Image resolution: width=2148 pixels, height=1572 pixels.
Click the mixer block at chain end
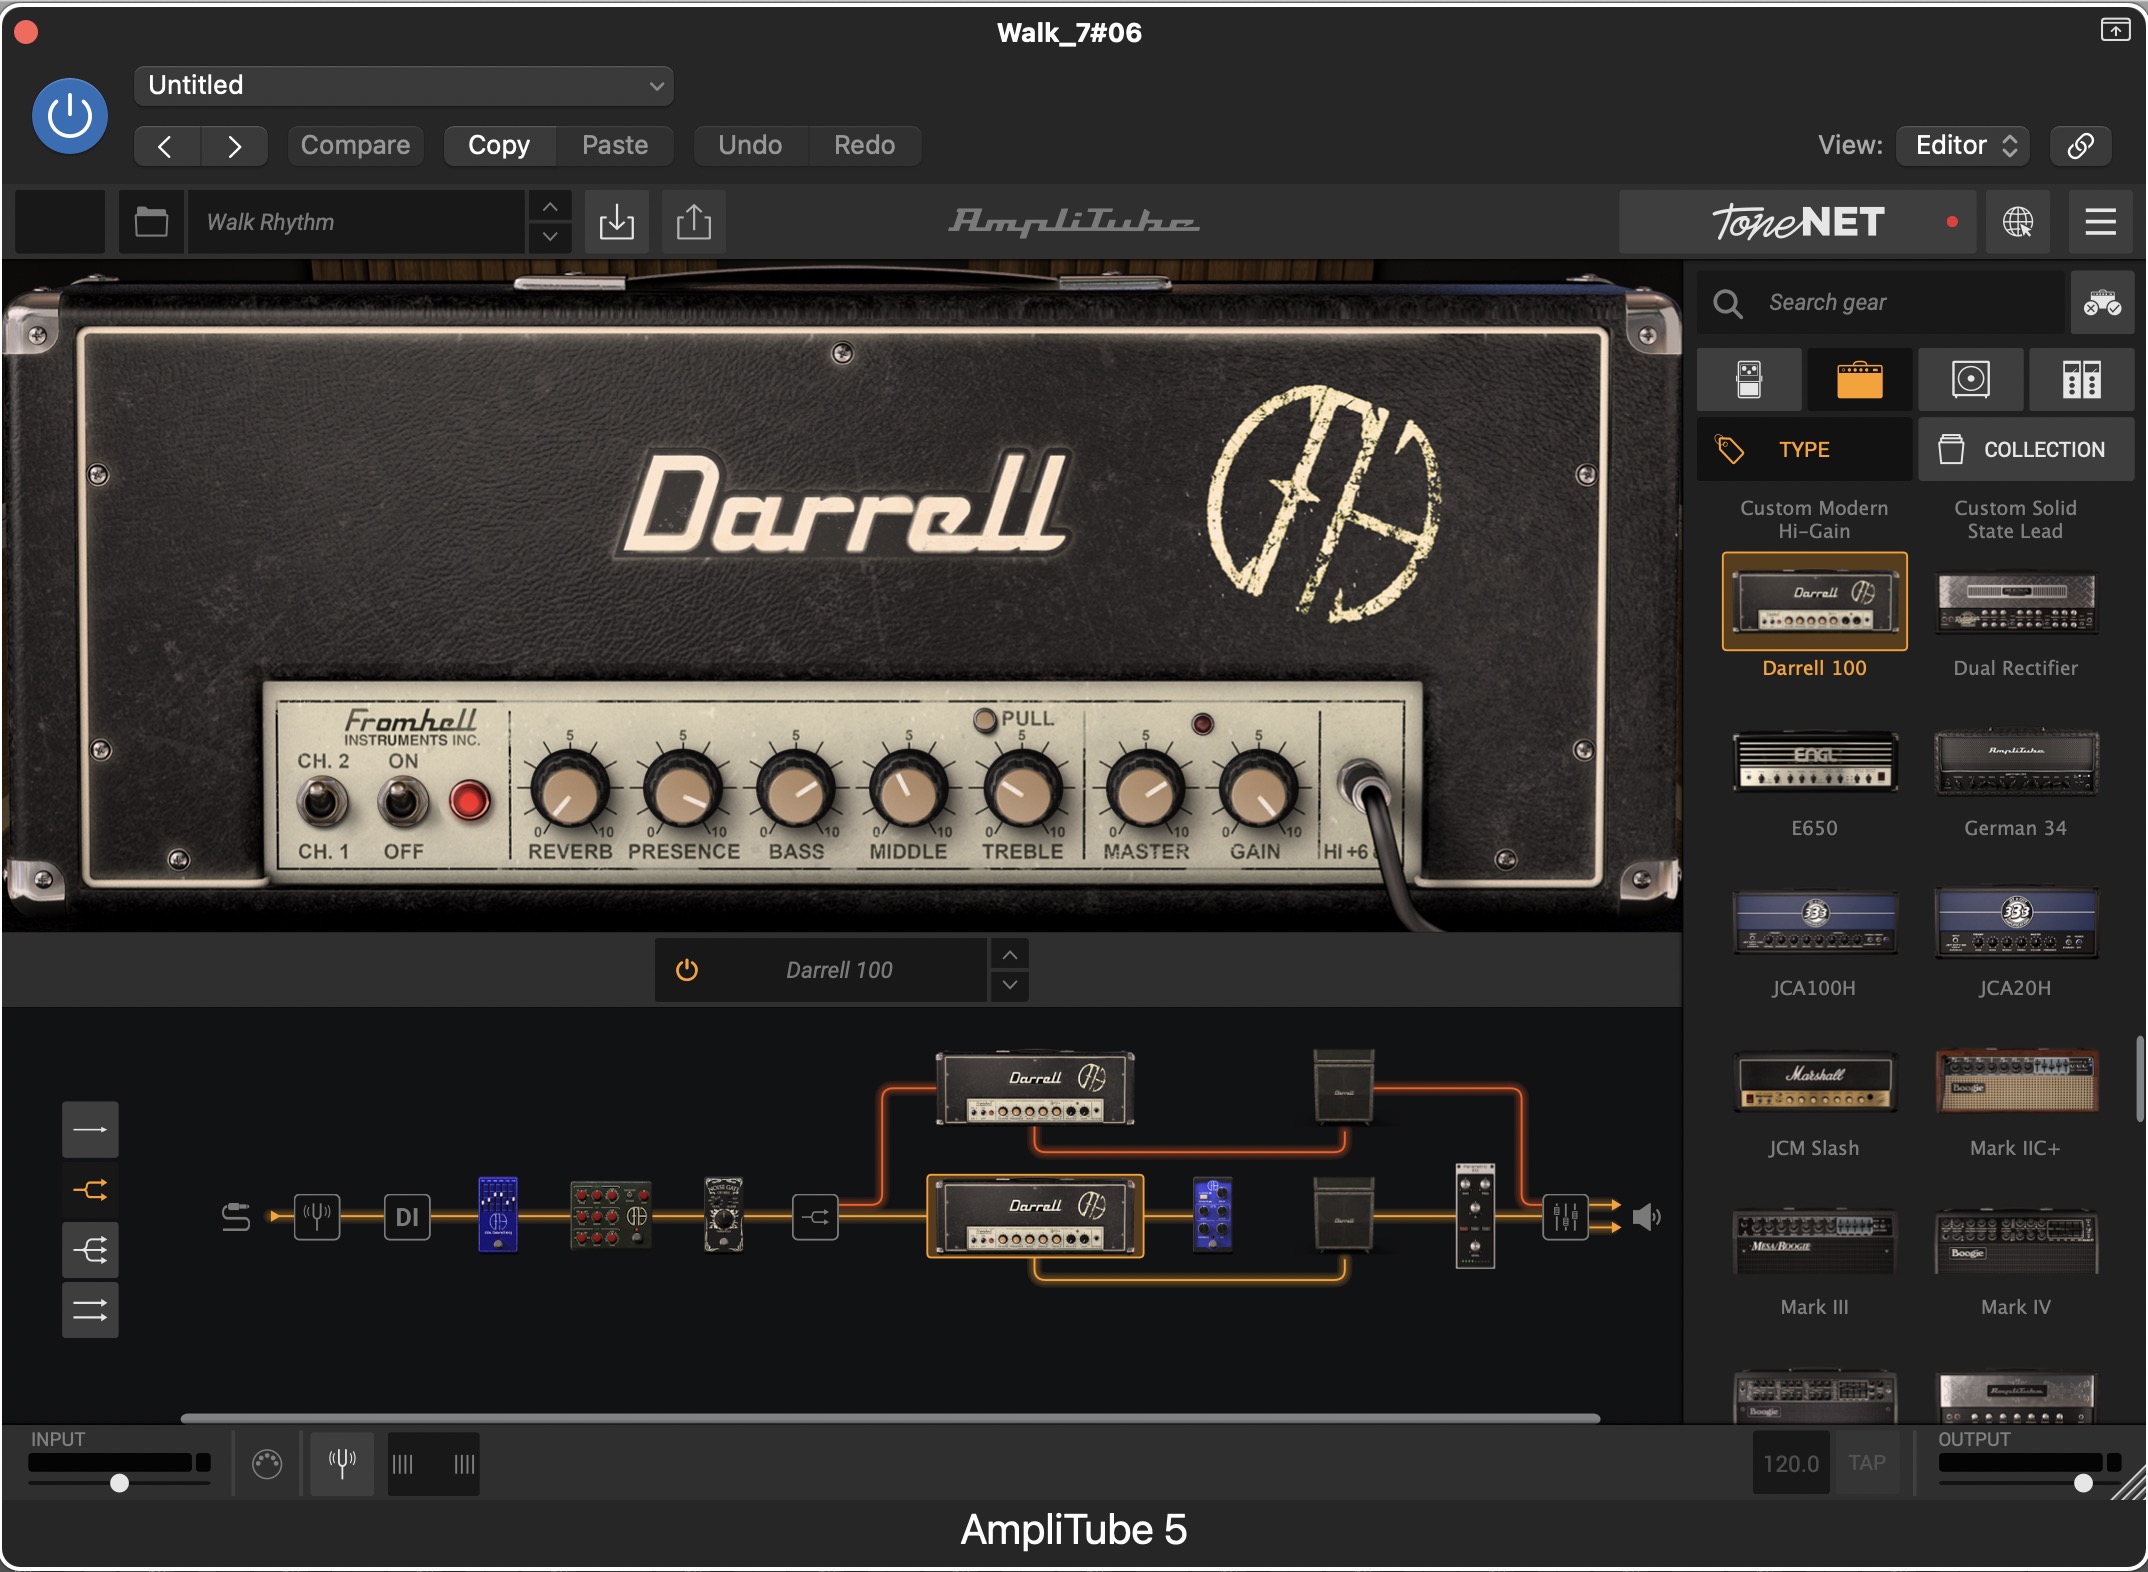tap(1565, 1217)
